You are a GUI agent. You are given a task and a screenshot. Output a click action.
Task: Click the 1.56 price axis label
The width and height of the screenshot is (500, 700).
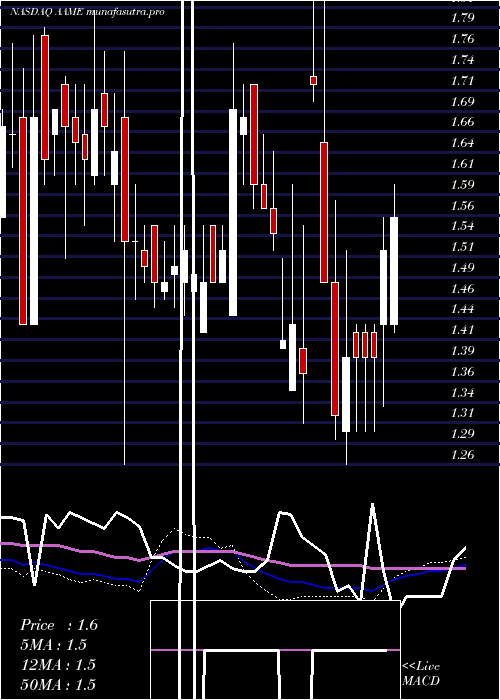(x=462, y=206)
